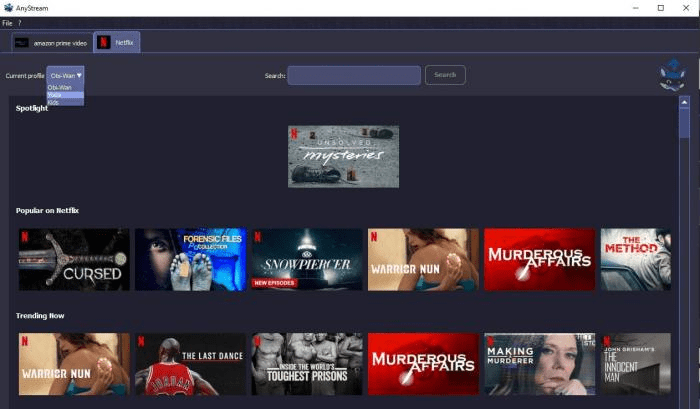
Task: Select Yoda from the profile list
Action: 56,95
